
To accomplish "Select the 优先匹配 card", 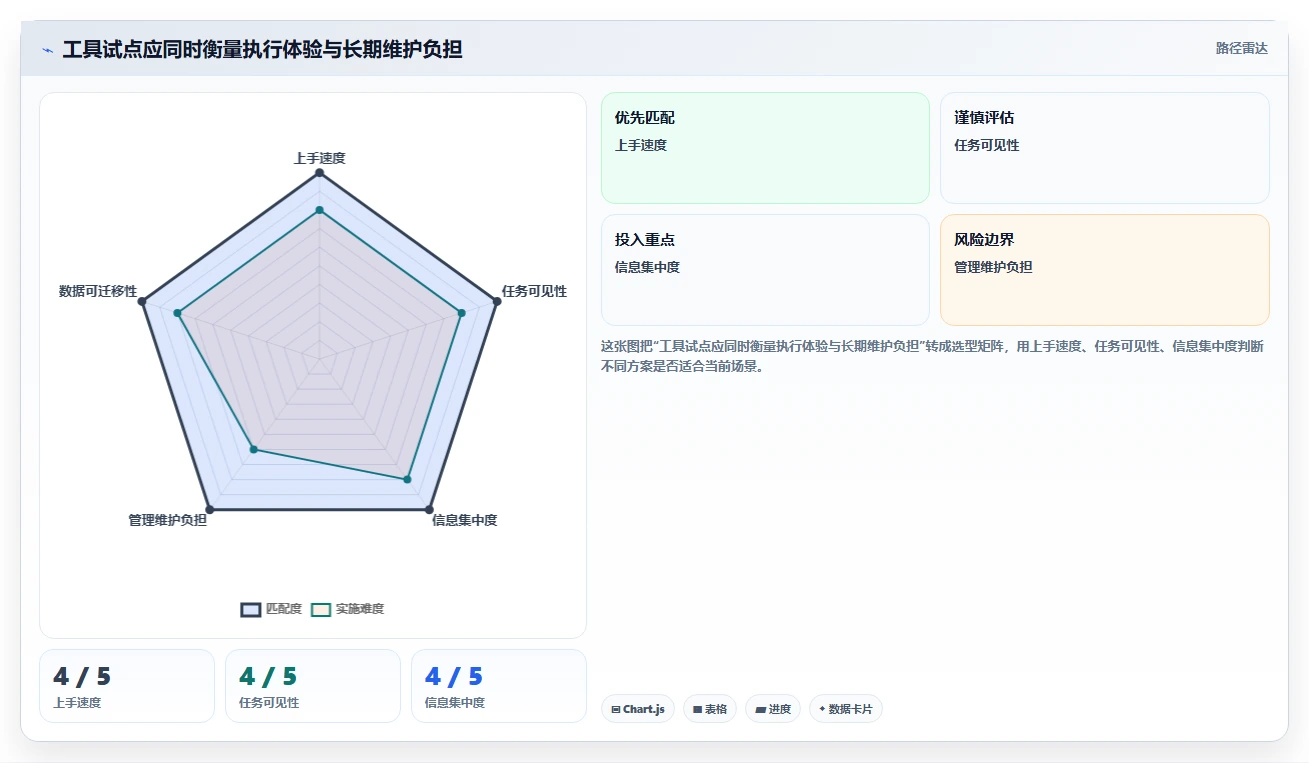I will (x=765, y=148).
